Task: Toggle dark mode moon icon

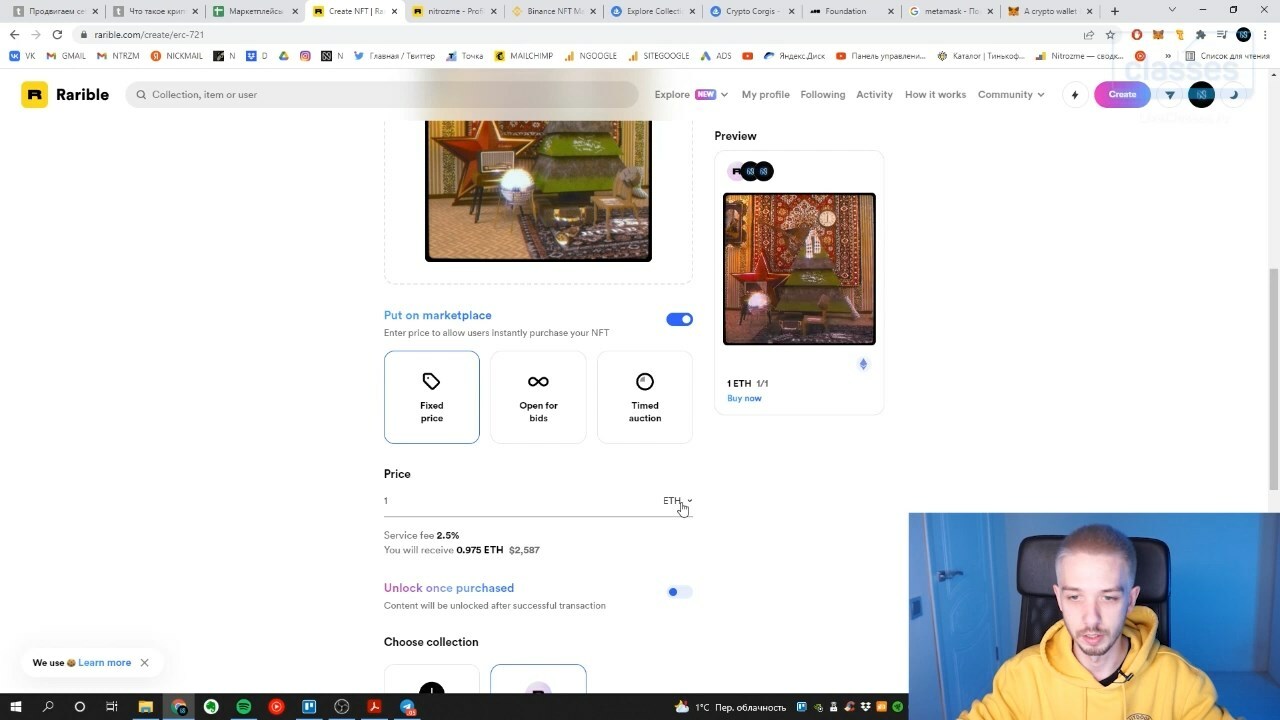Action: point(1234,95)
